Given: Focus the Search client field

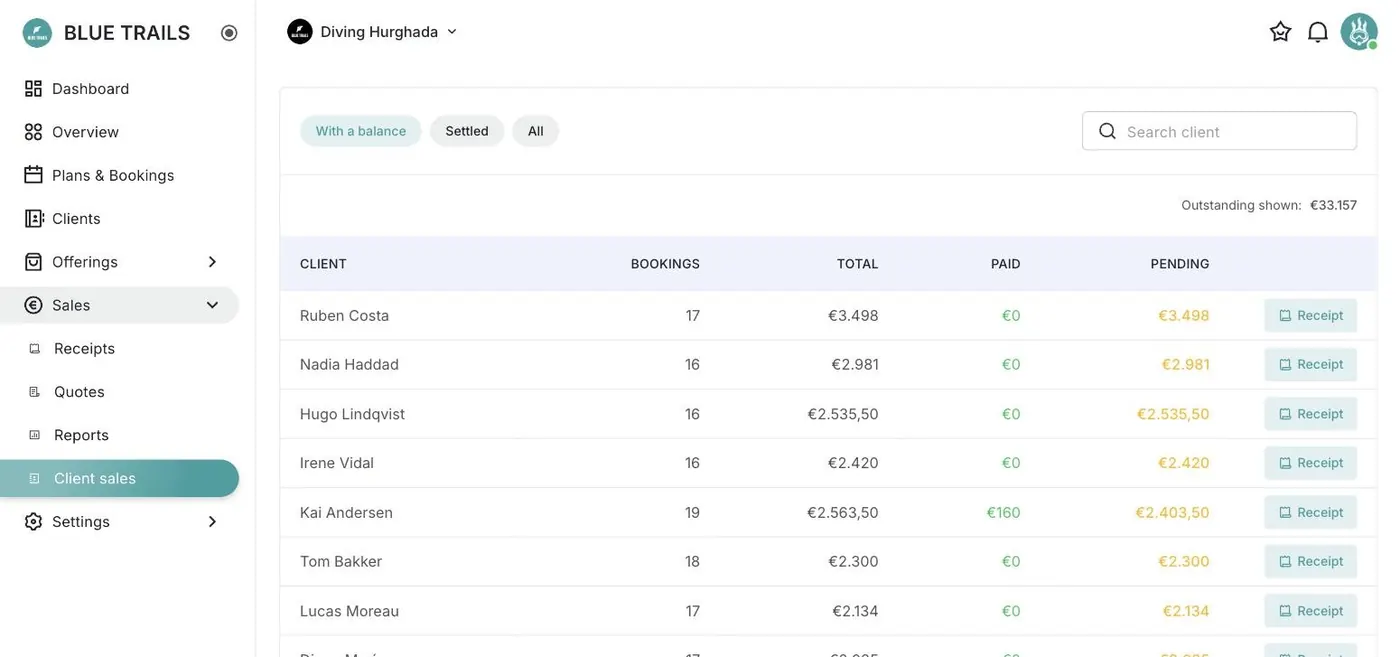Looking at the screenshot, I should [1219, 131].
